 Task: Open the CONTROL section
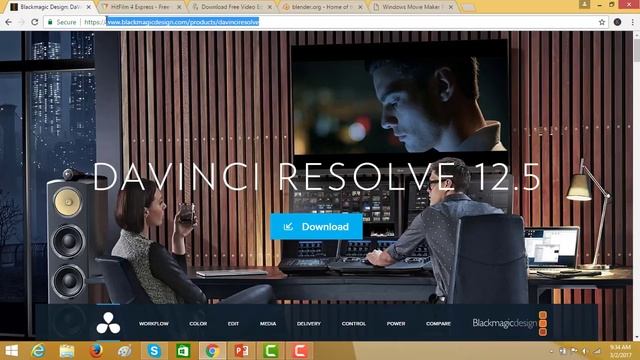click(354, 324)
